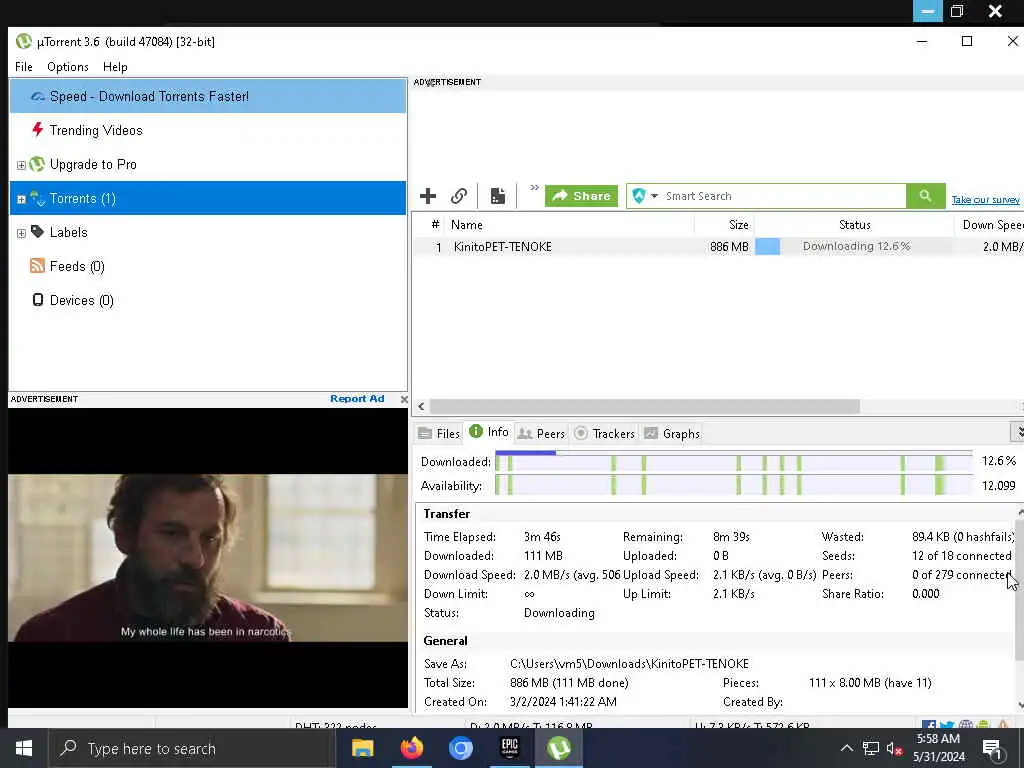Screen dimensions: 1024x768
Task: Open the Windows Start menu
Action: [x=24, y=748]
